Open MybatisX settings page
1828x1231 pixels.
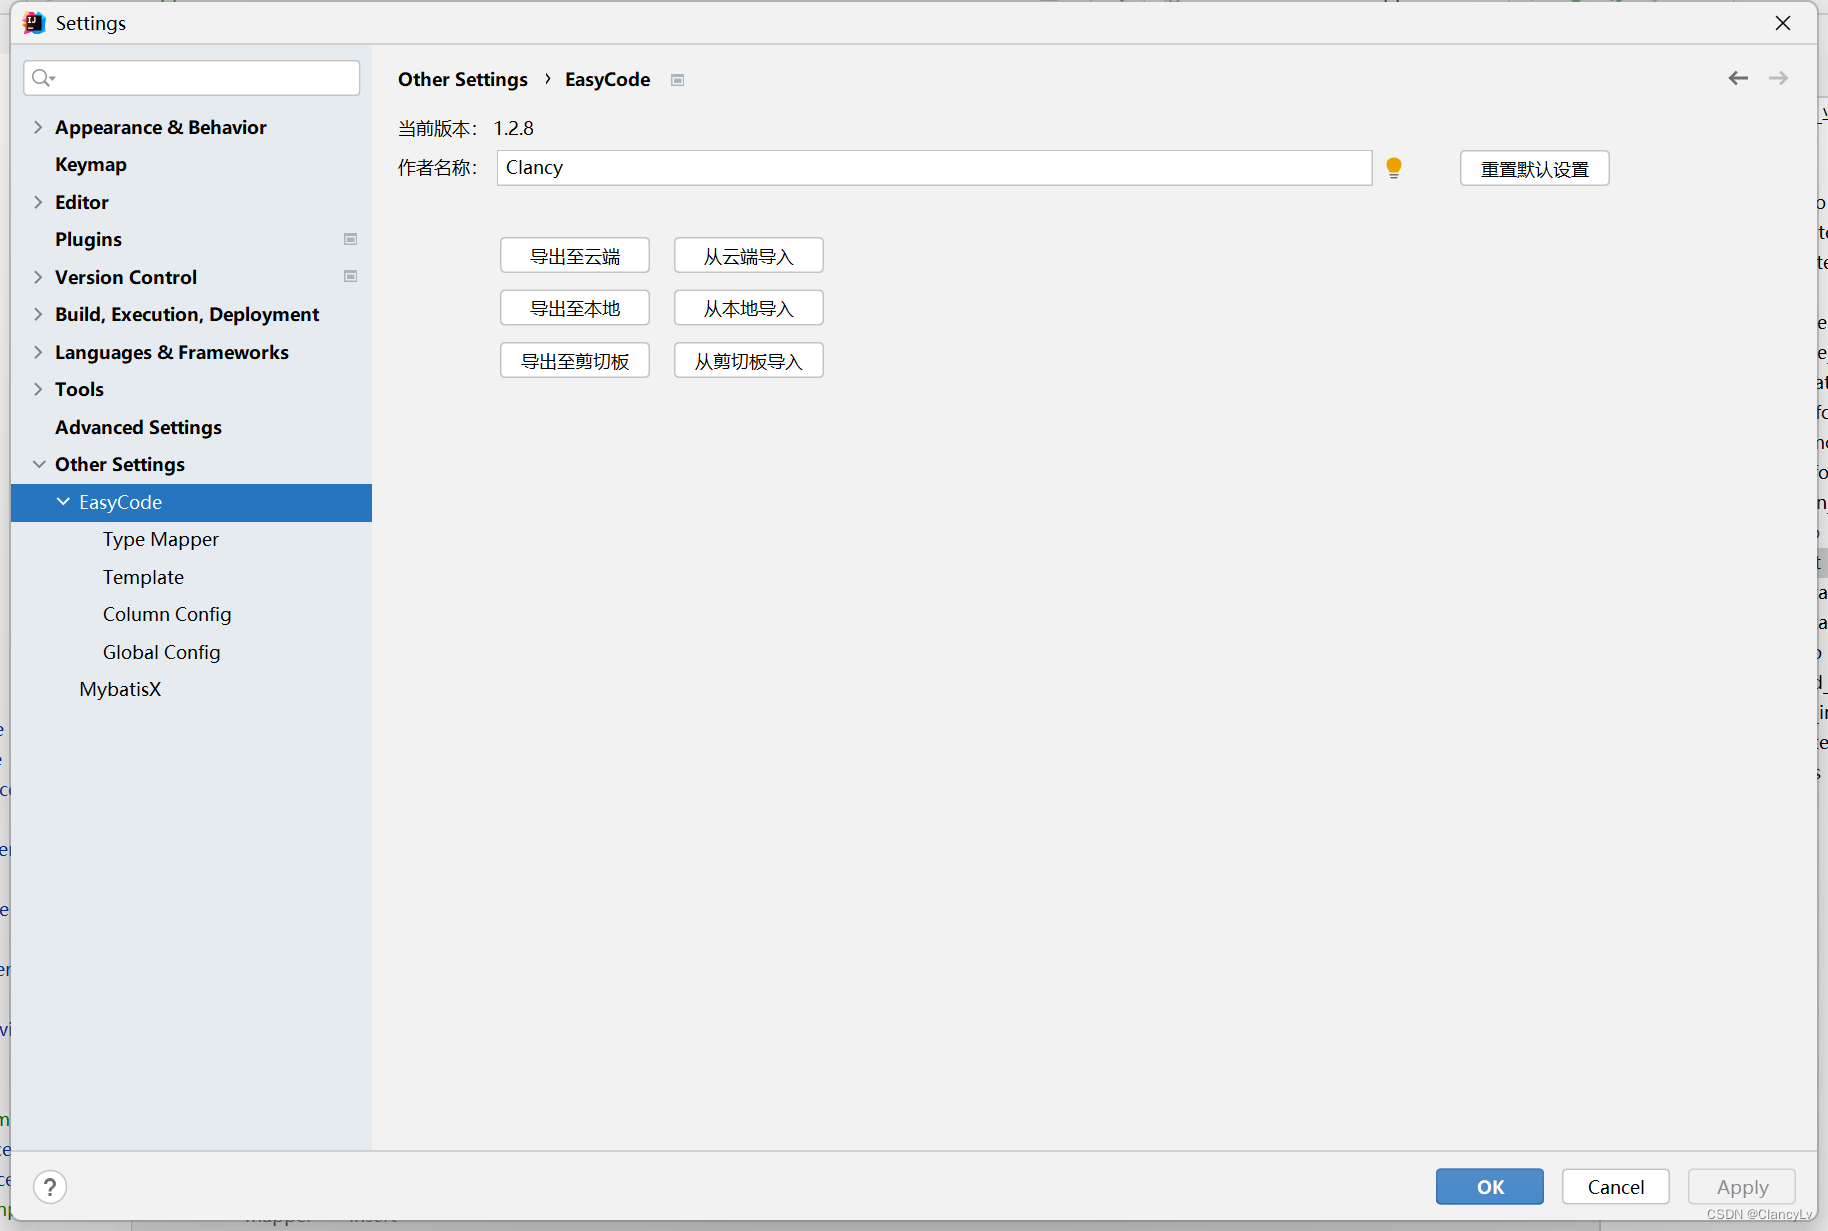(x=120, y=689)
